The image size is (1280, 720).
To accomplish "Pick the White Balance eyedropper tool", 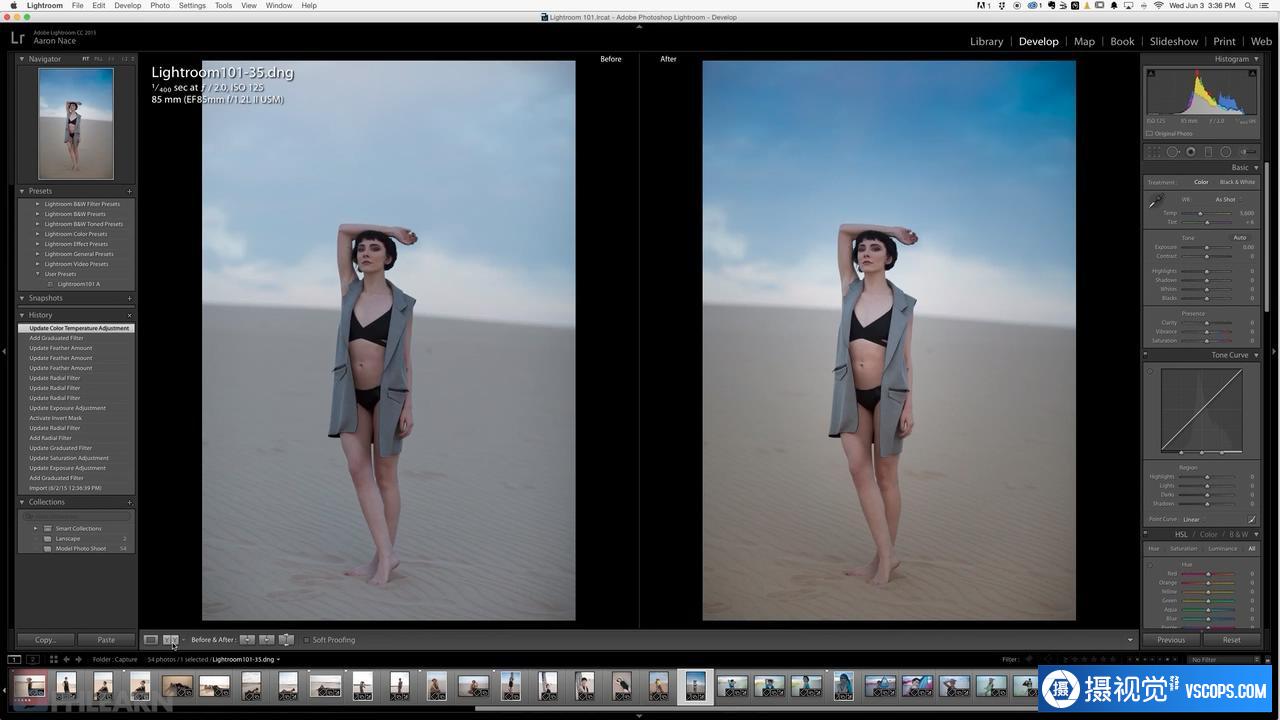I will 1156,201.
